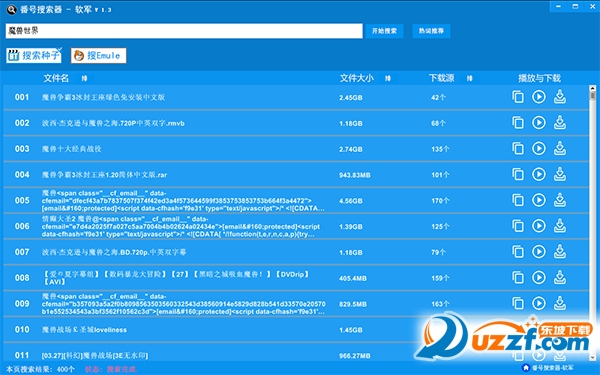Viewport: 600px width, 375px height.
Task: Maximize the 番号搜索器 window
Action: (x=575, y=7)
